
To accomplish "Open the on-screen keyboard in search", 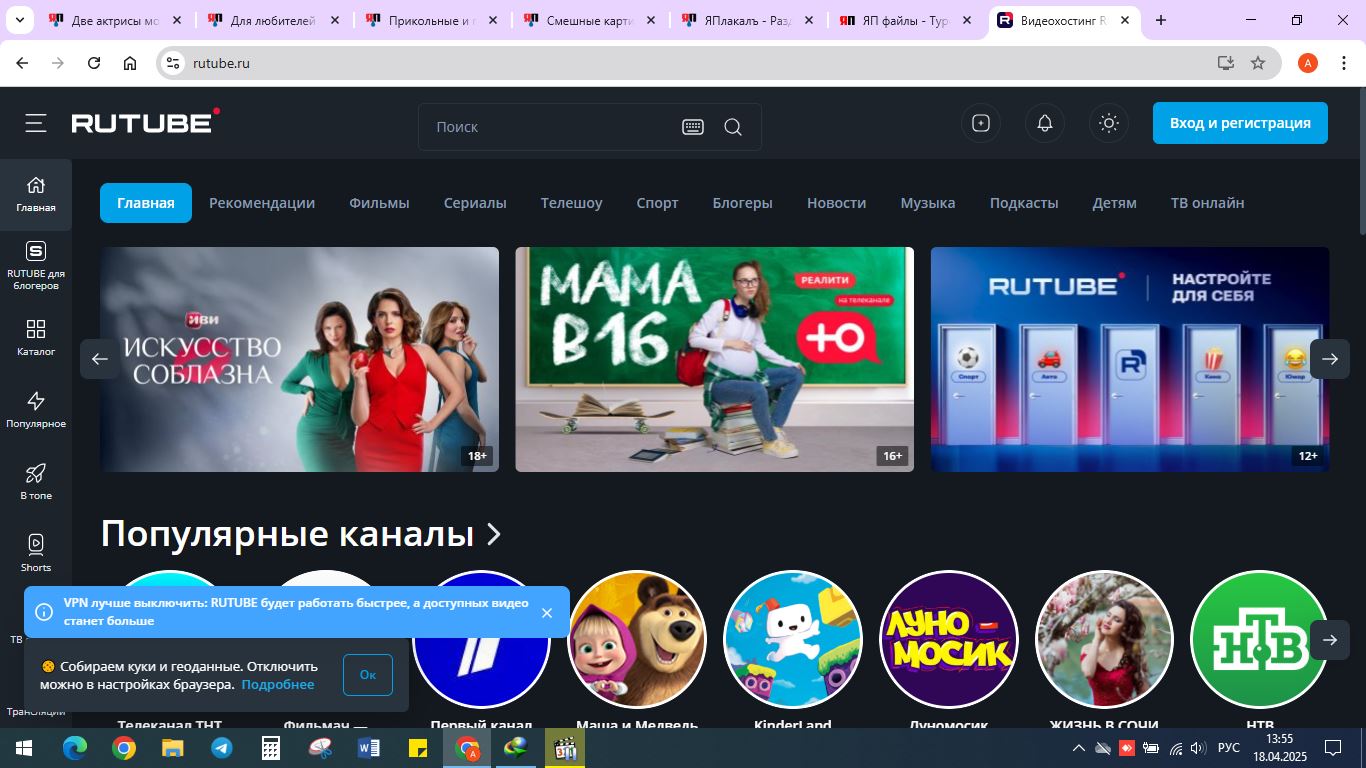I will [x=693, y=127].
